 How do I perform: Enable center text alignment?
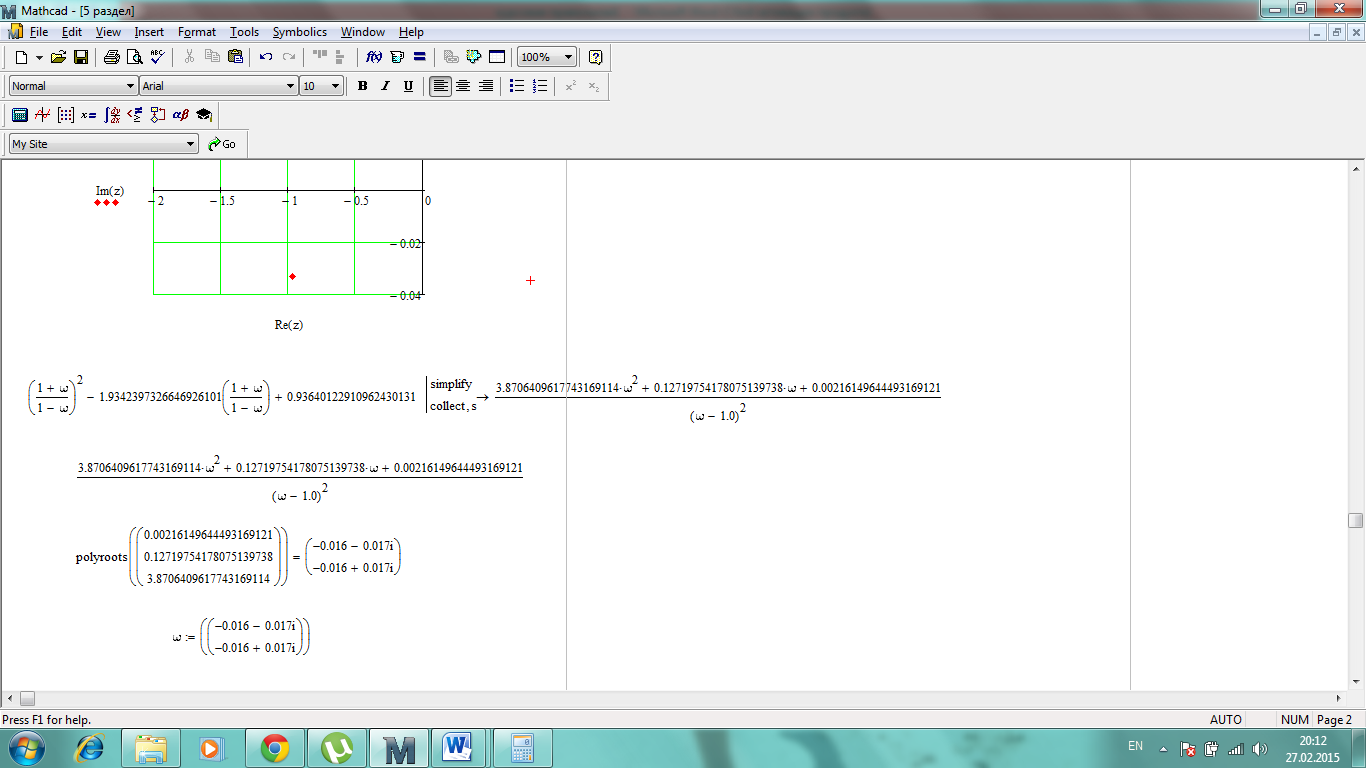463,86
